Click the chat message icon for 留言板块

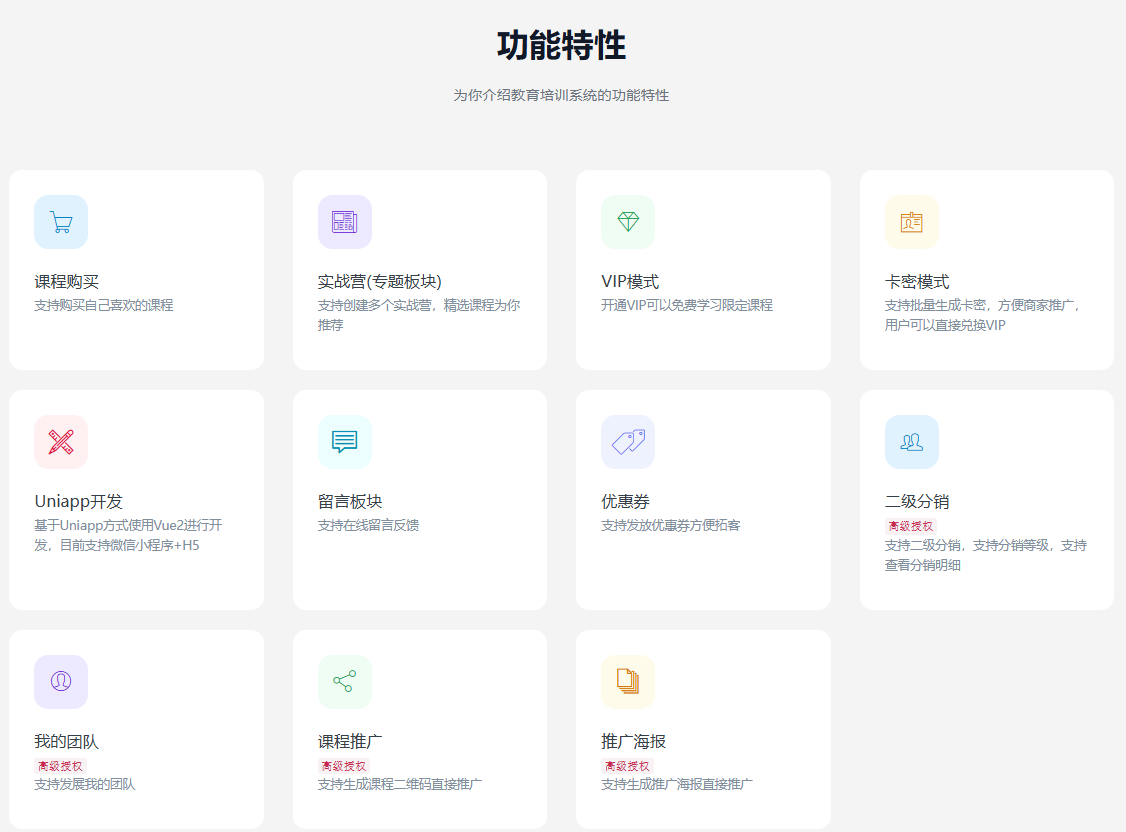point(344,442)
